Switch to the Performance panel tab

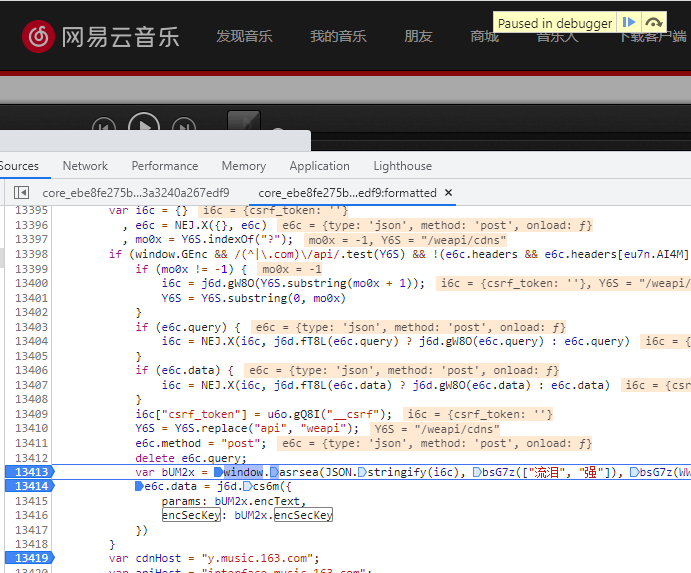[x=165, y=166]
